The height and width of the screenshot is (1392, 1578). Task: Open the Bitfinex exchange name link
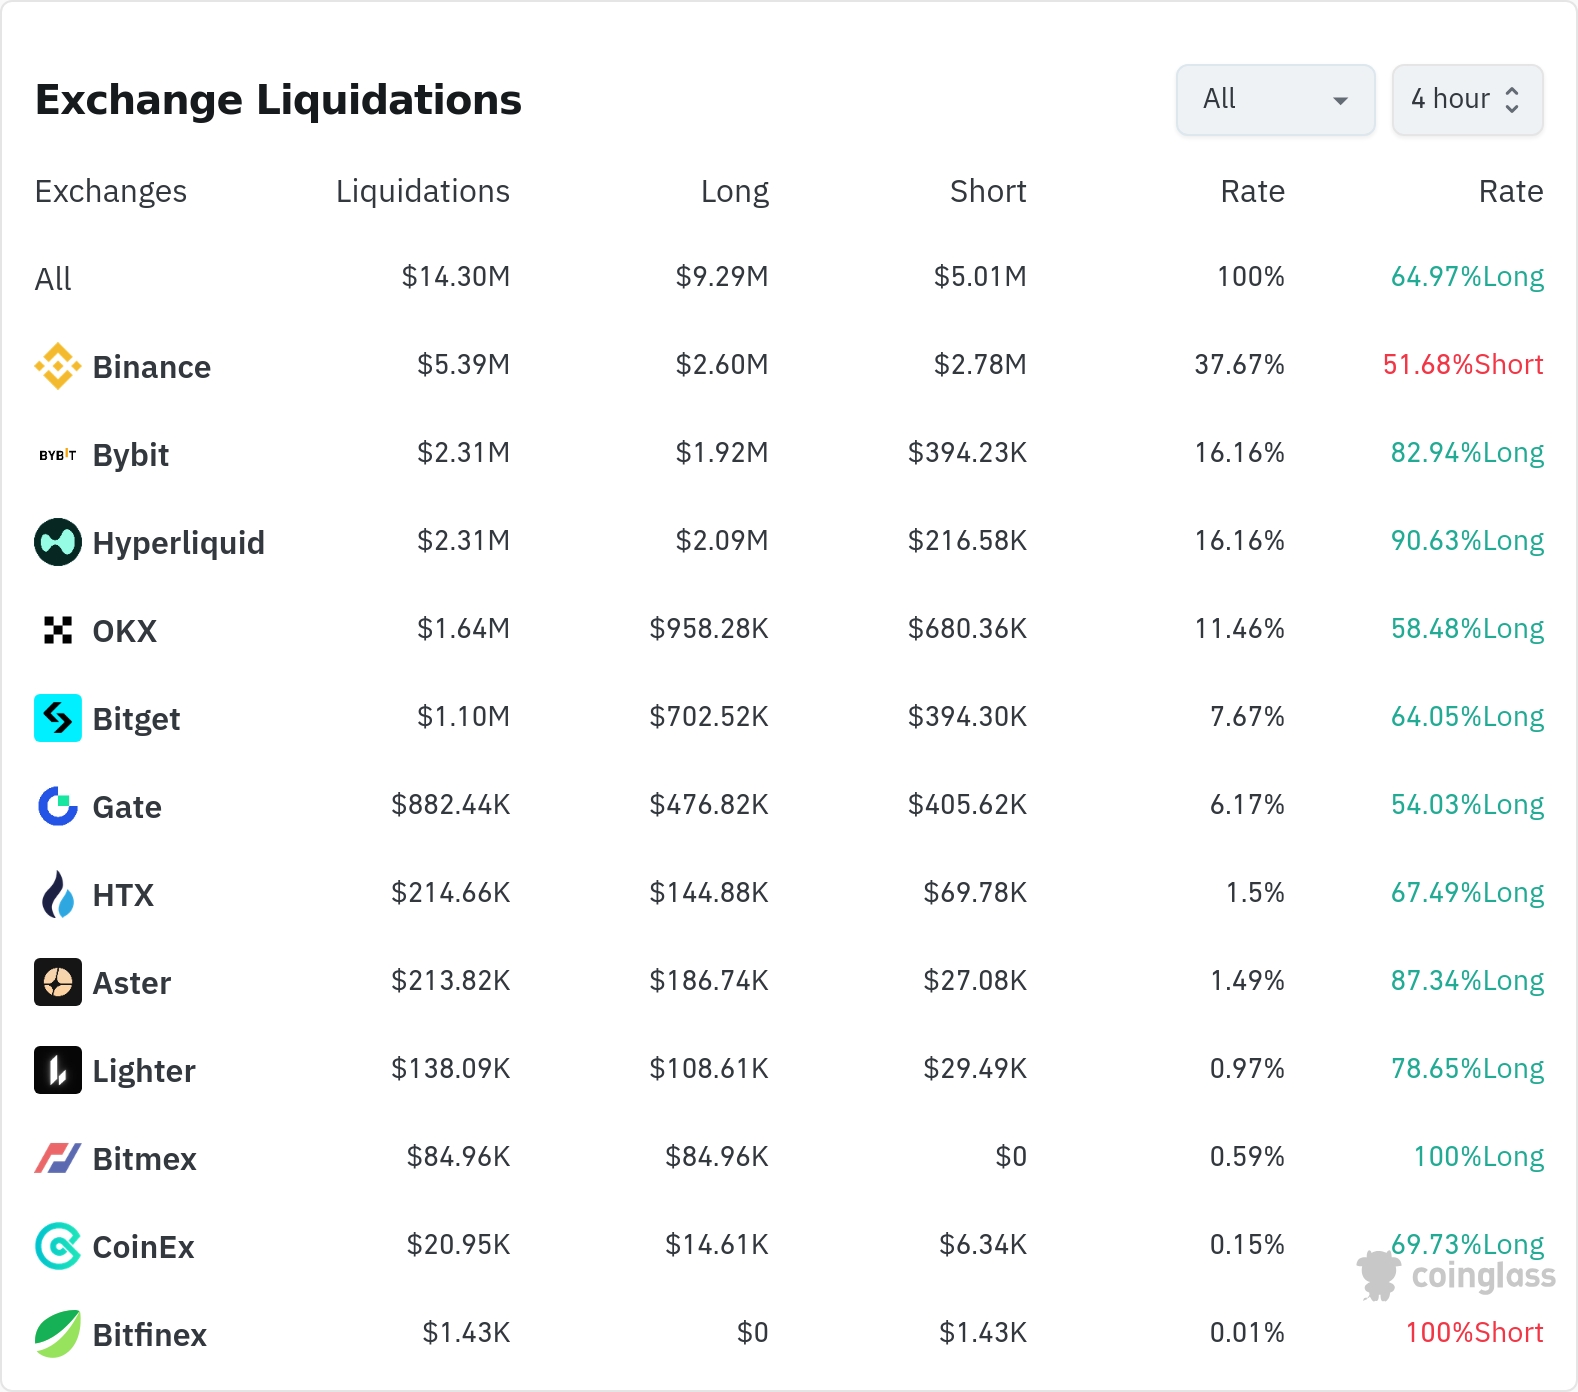[149, 1335]
